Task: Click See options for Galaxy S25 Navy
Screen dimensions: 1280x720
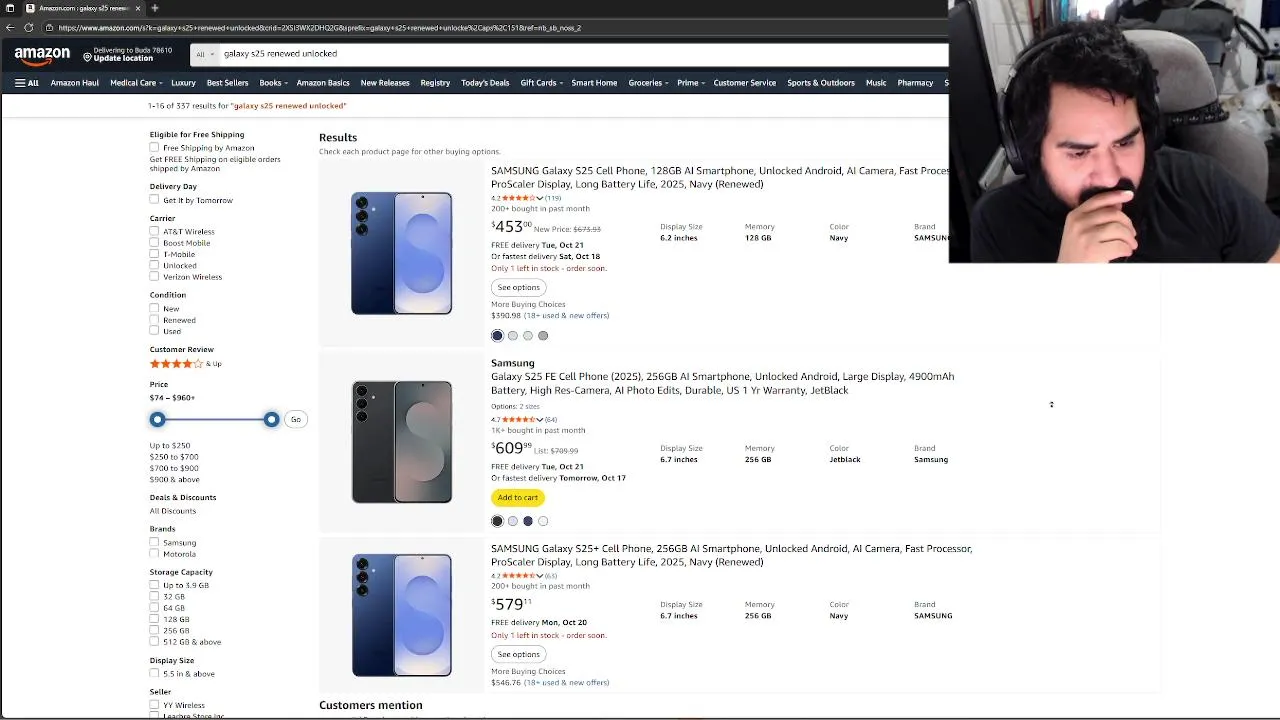Action: point(518,288)
